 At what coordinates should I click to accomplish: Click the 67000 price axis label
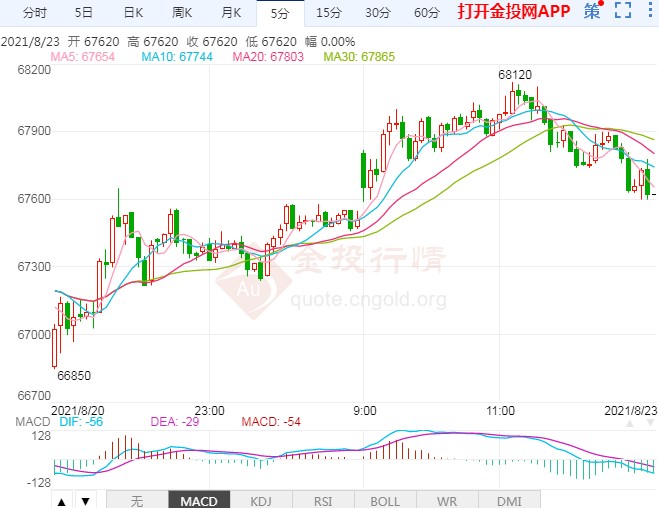tap(34, 334)
